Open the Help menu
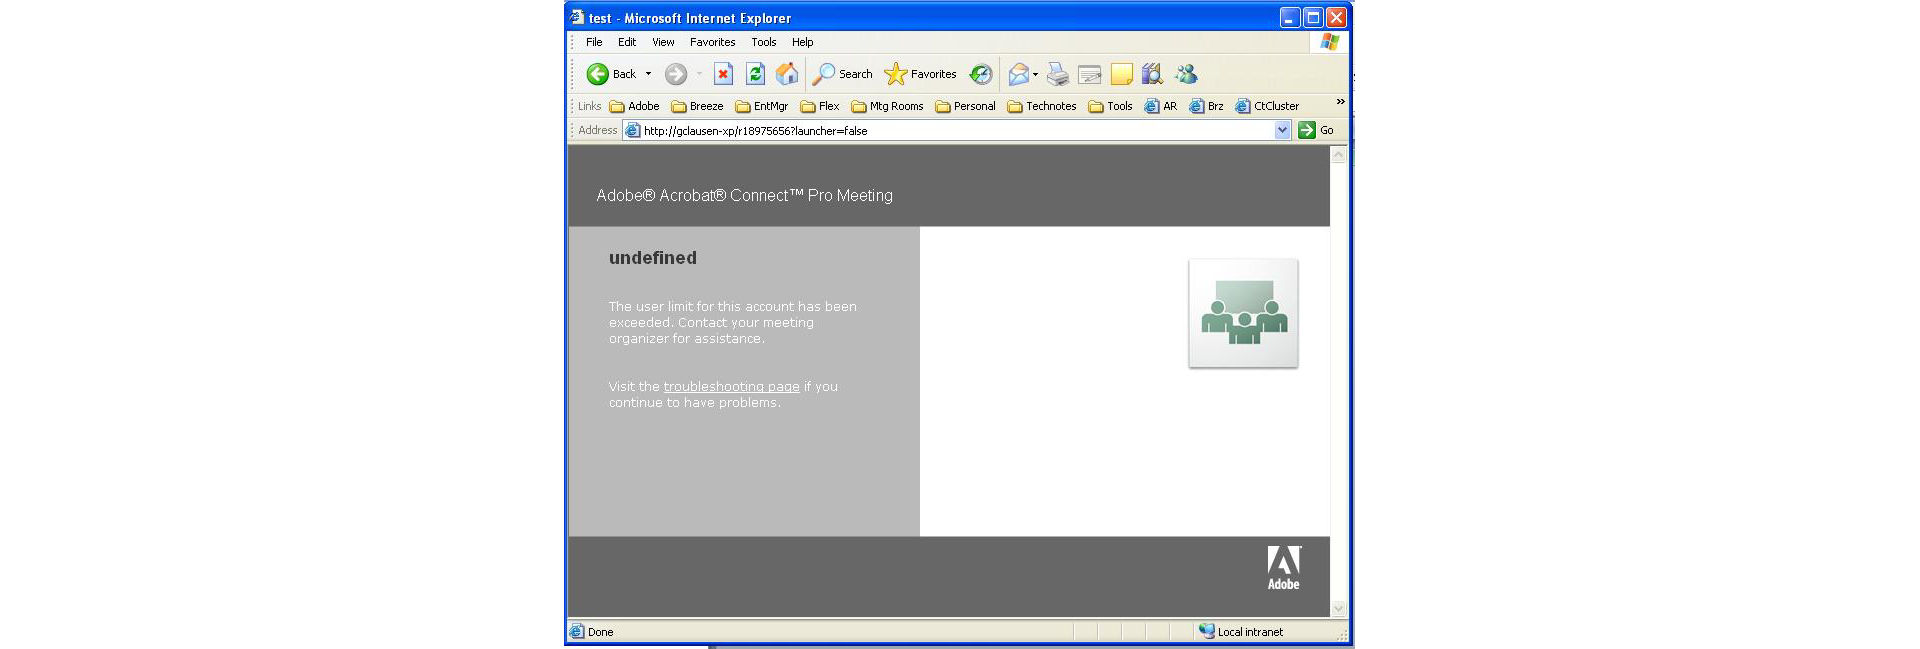 803,42
